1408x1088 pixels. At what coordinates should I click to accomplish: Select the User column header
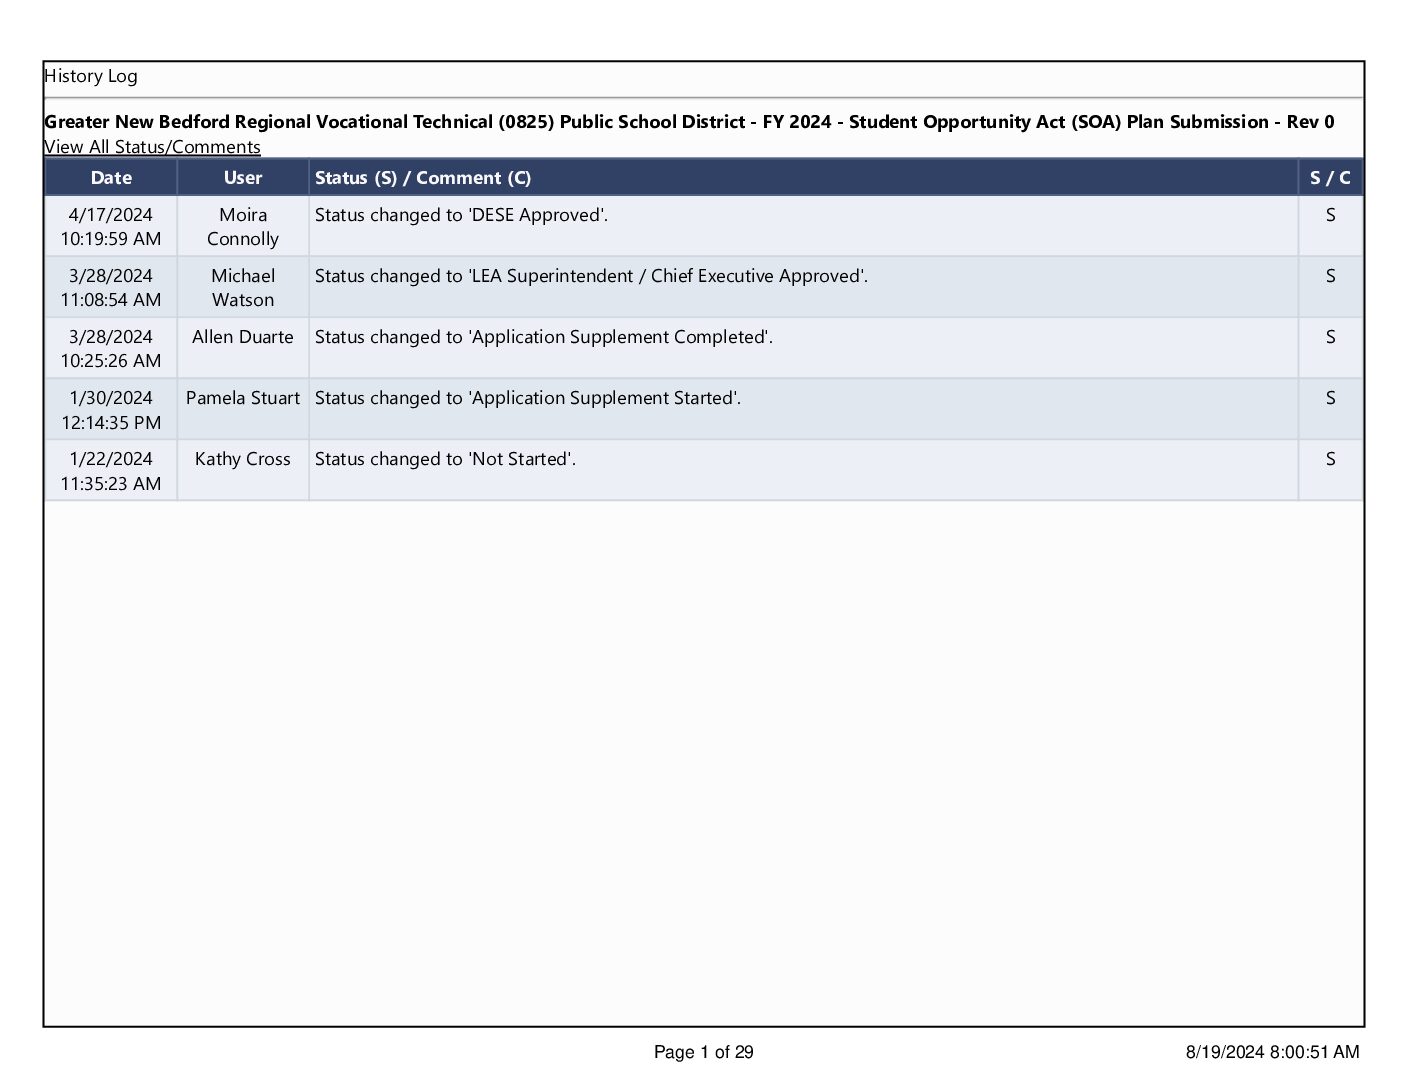click(243, 178)
